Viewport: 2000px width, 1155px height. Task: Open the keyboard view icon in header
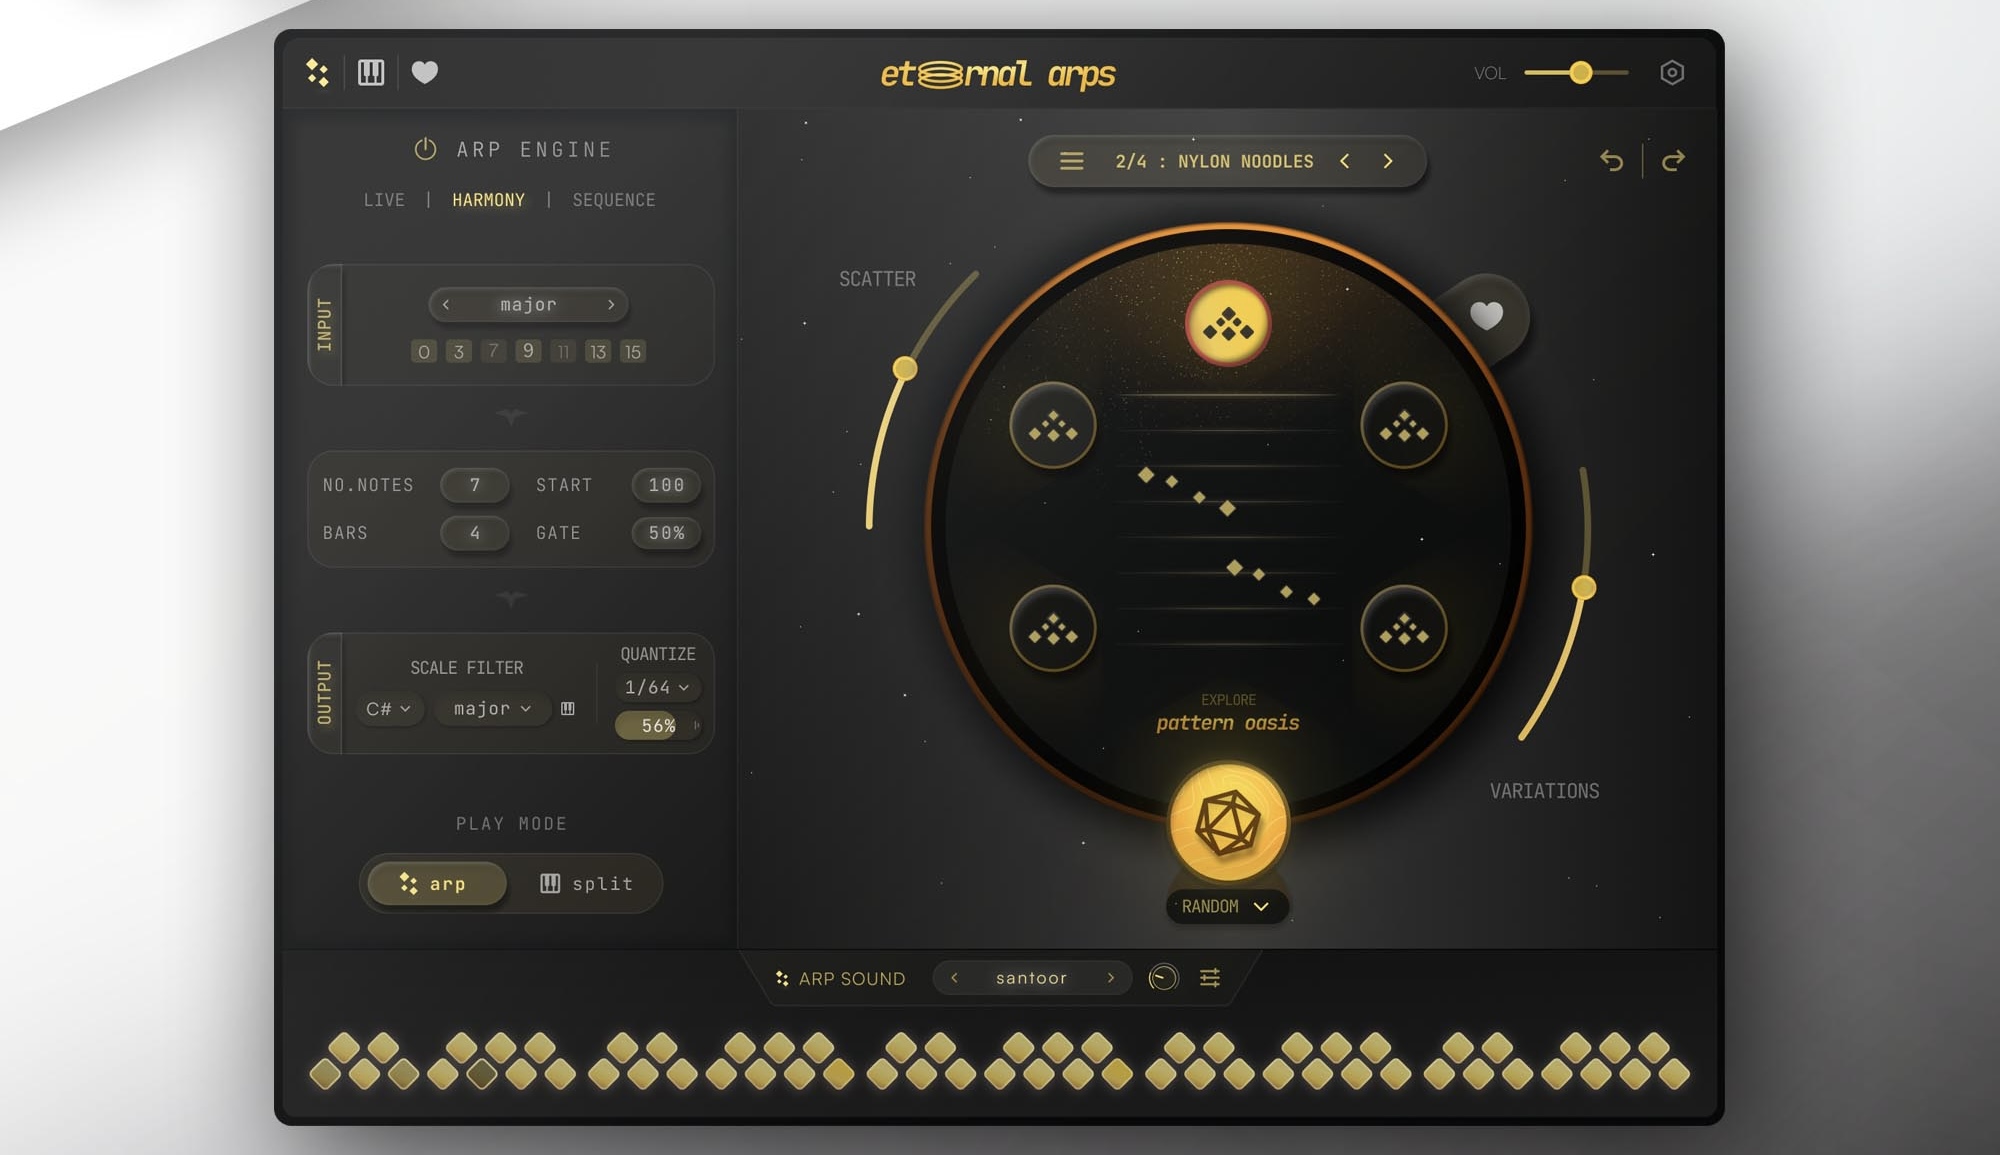point(371,73)
